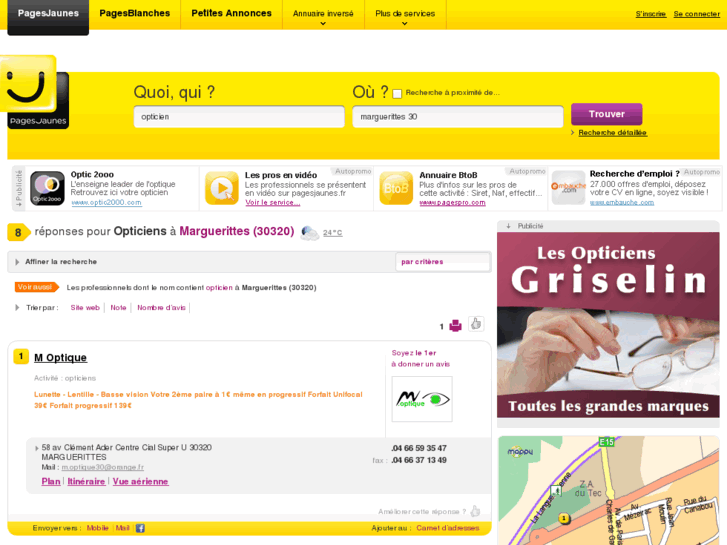The height and width of the screenshot is (545, 727).
Task: Click phone number 04 66 59 35 47
Action: 419,448
